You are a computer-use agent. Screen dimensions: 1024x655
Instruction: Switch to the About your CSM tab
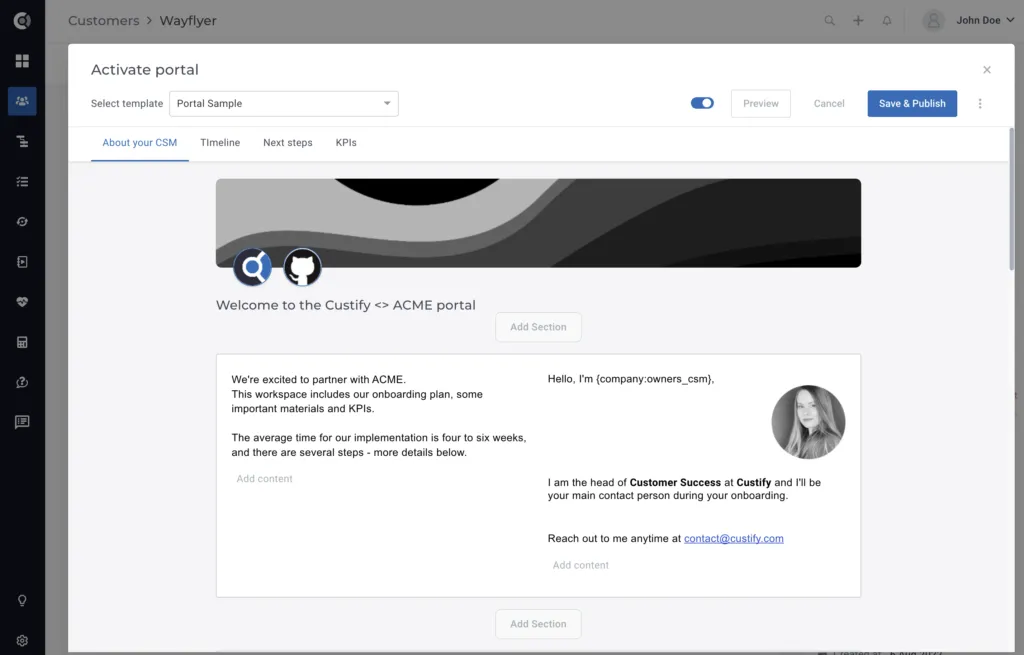click(140, 142)
